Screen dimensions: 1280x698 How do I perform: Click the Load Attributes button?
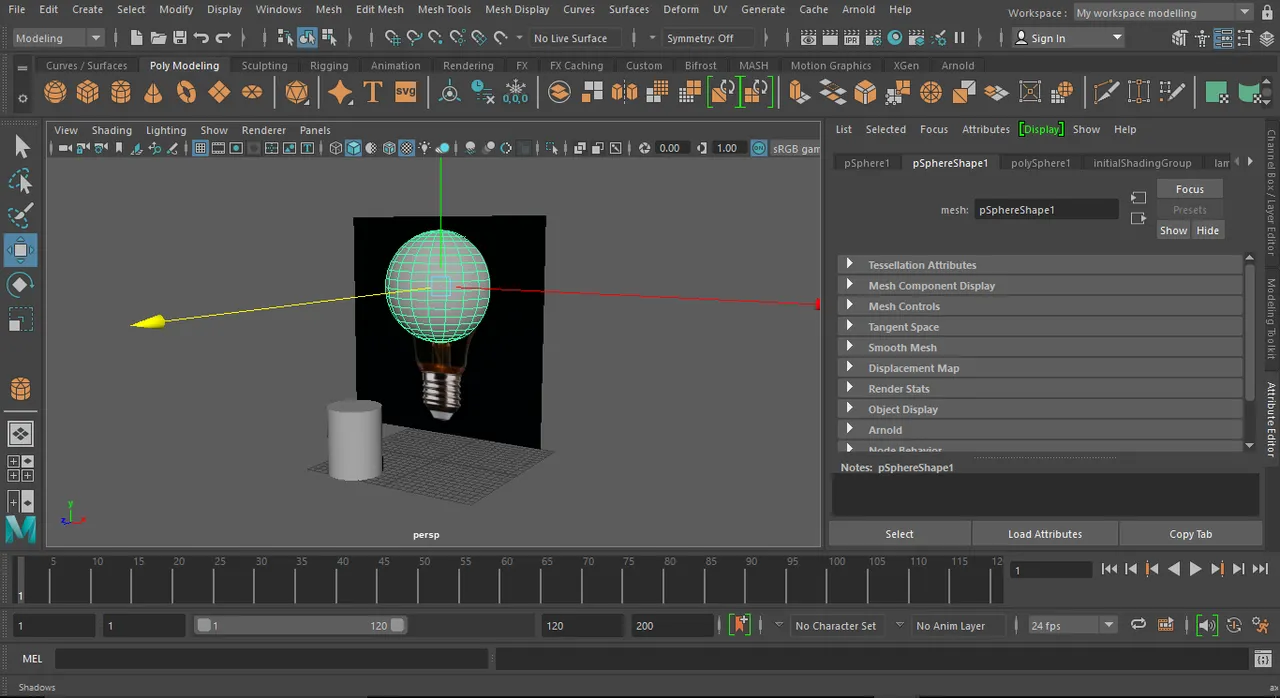(x=1045, y=534)
